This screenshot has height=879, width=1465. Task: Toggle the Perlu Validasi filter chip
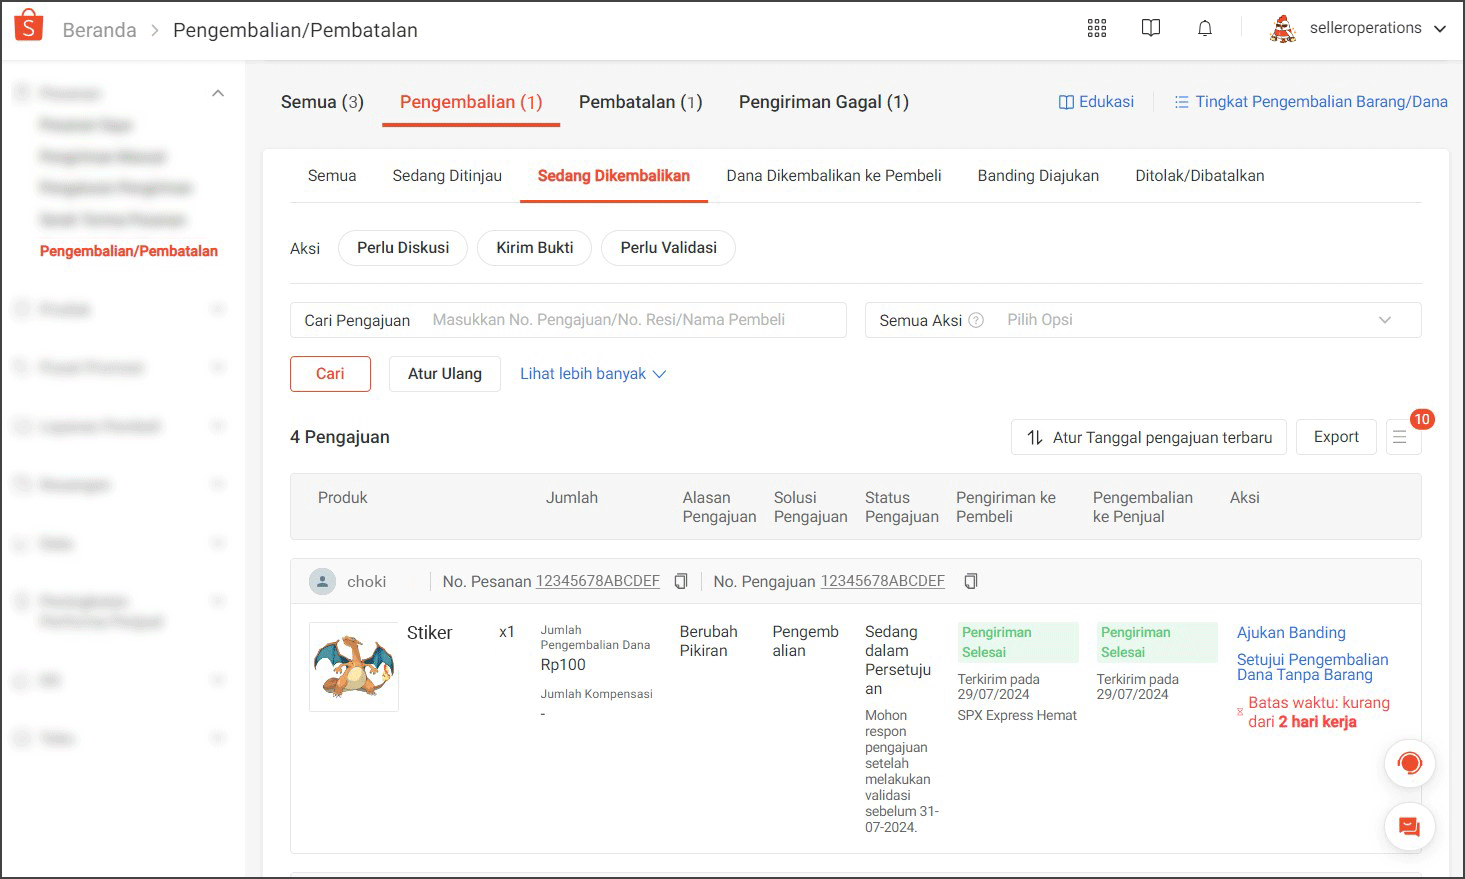coord(668,248)
